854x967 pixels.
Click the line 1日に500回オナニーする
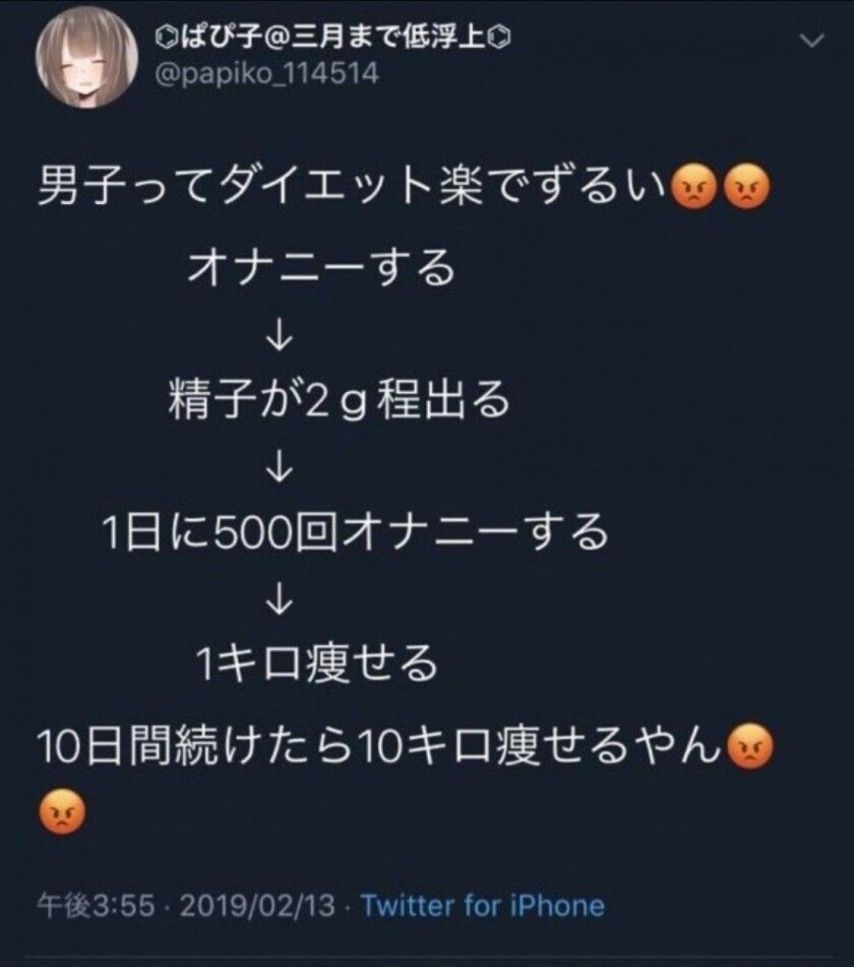pyautogui.click(x=355, y=532)
